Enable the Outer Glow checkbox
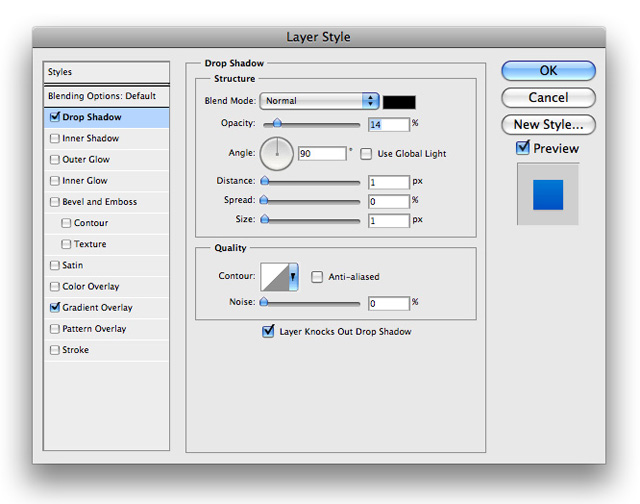 (x=55, y=160)
